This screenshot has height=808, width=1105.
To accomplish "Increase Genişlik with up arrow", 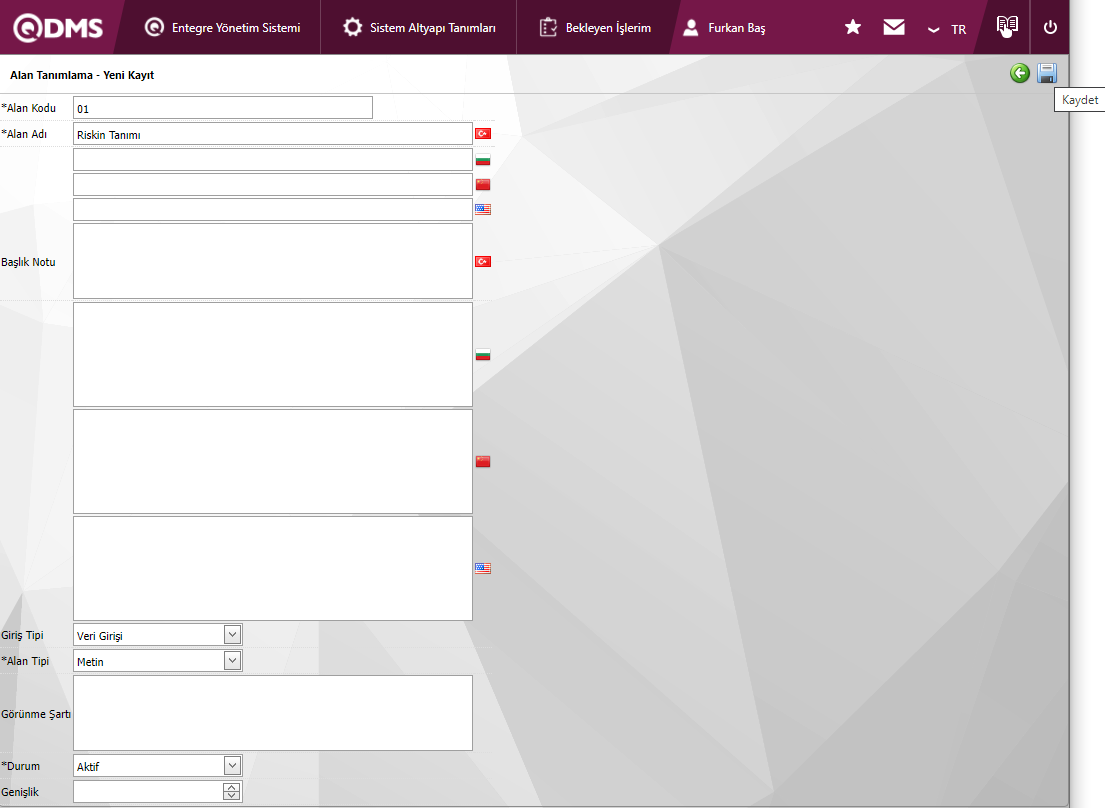I will pyautogui.click(x=231, y=788).
